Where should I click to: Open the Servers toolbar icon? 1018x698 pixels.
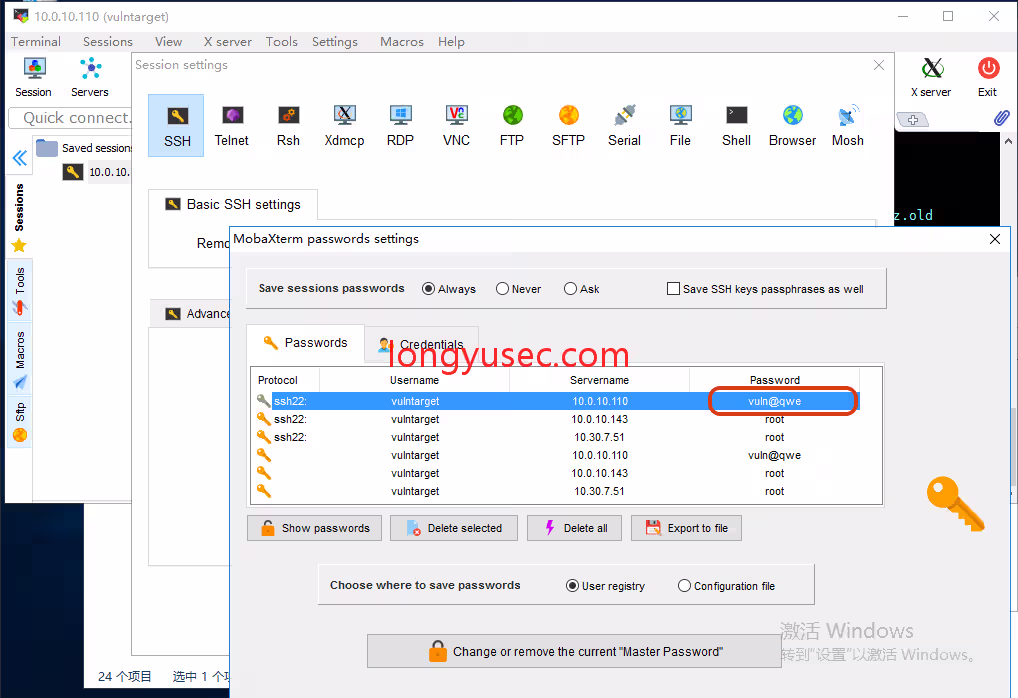[90, 77]
